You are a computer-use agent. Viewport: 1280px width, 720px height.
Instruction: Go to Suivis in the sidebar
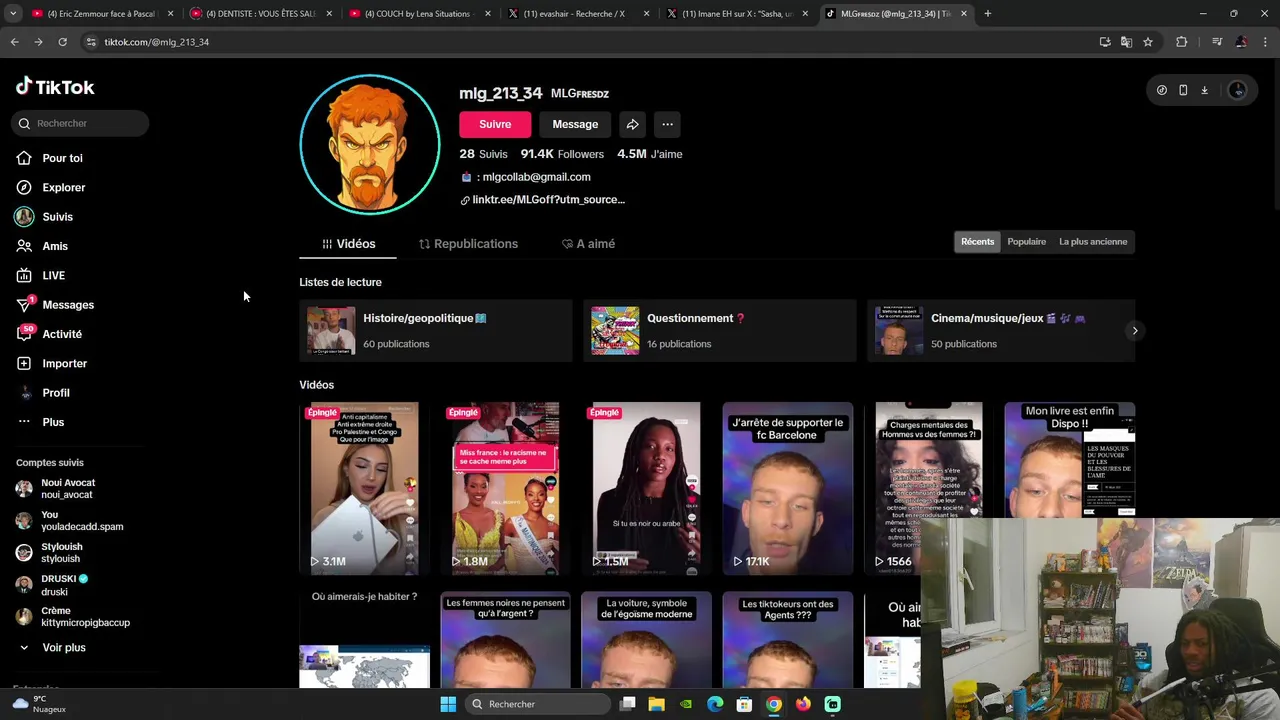point(57,217)
